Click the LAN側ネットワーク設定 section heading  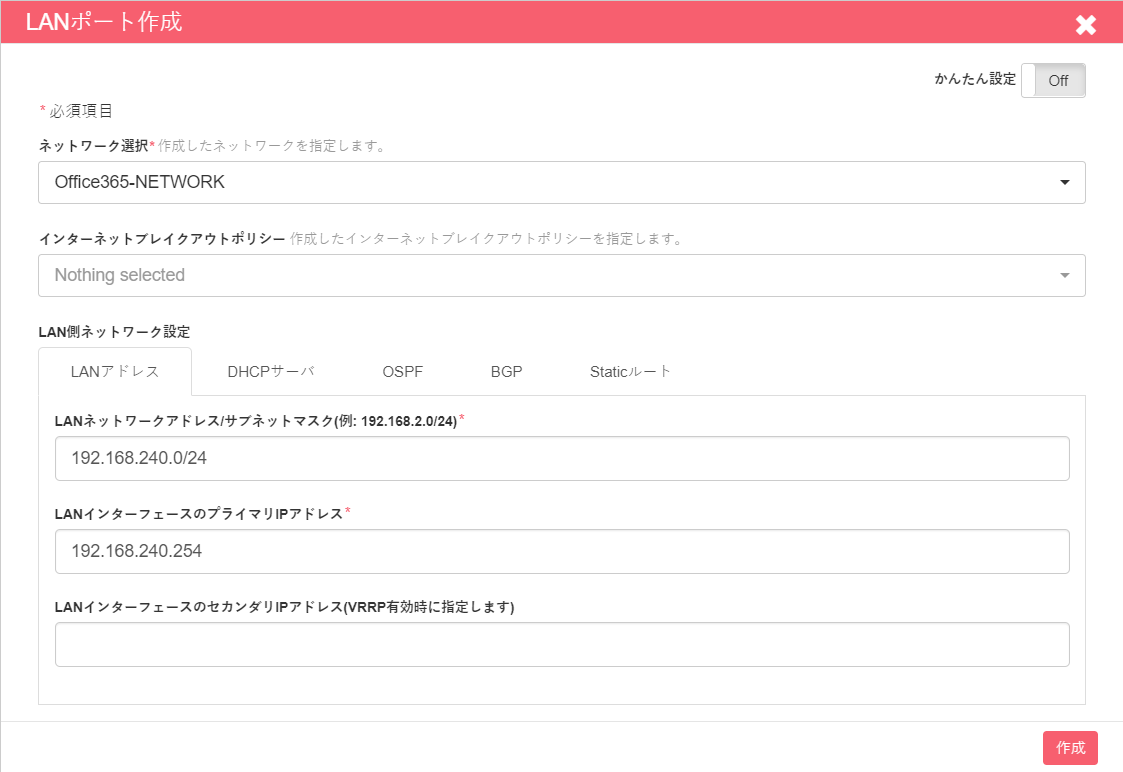[x=114, y=331]
